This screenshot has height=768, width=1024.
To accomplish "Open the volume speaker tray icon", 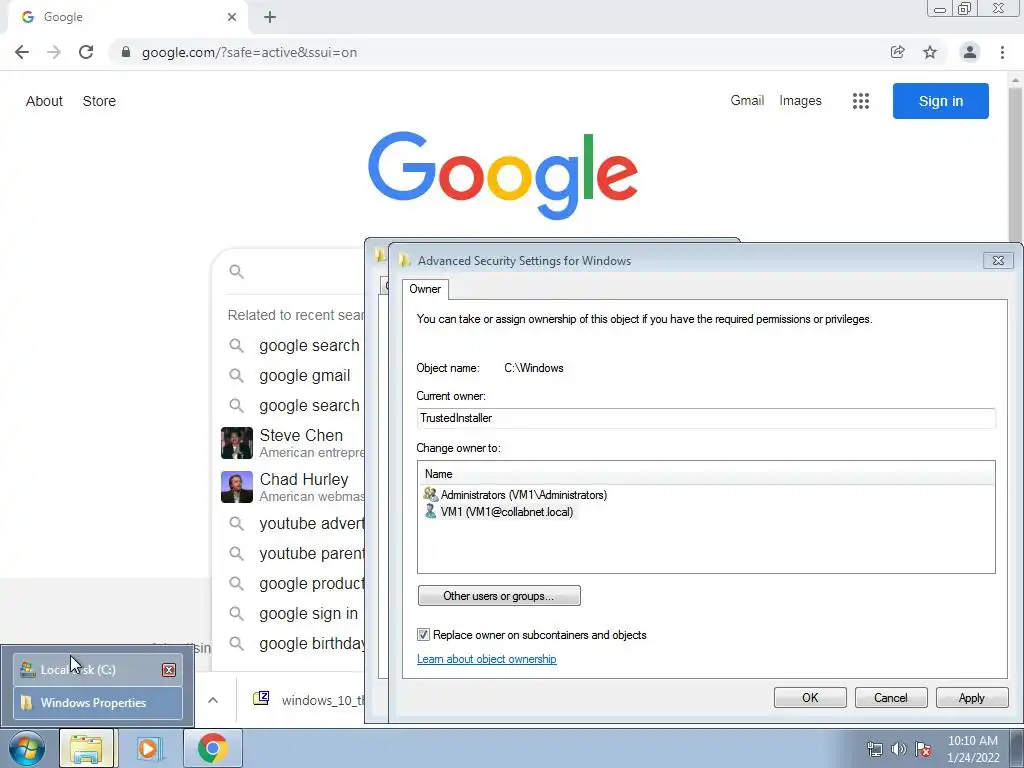I will coord(899,749).
